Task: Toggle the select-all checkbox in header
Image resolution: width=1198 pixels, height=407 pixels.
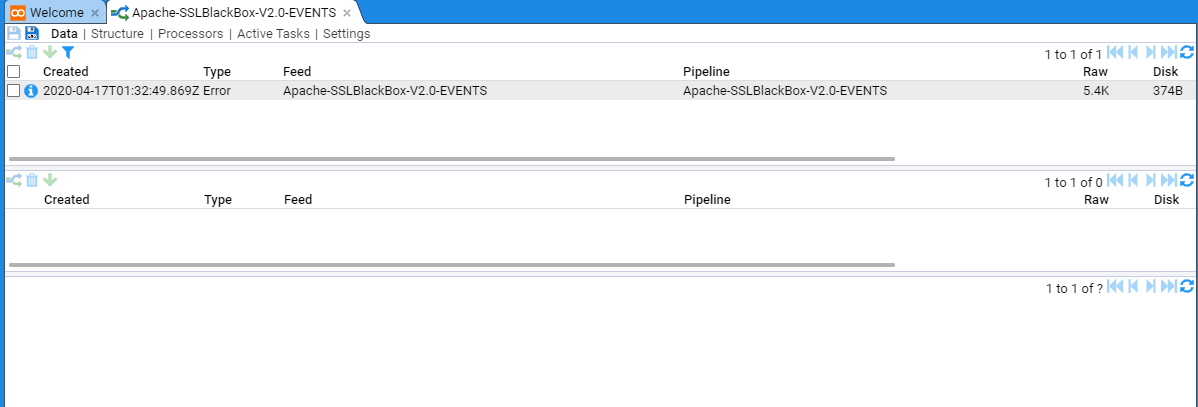Action: 14,72
